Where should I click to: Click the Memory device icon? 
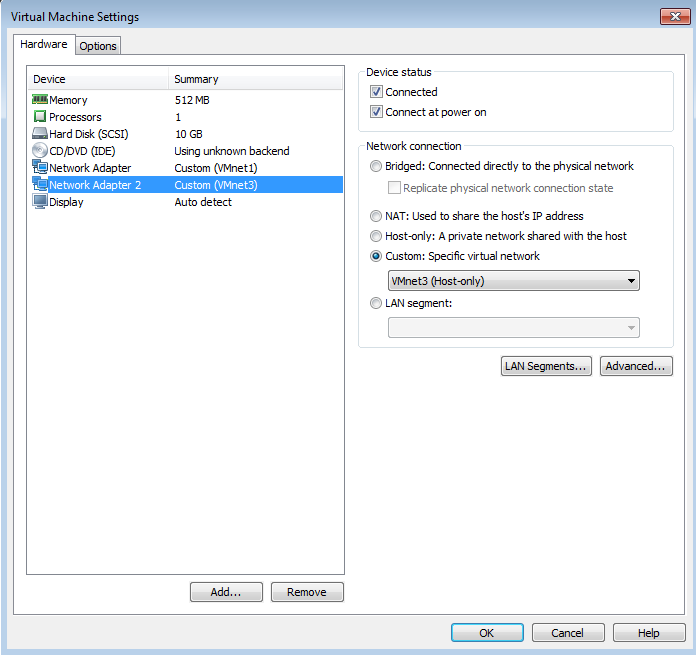(40, 100)
